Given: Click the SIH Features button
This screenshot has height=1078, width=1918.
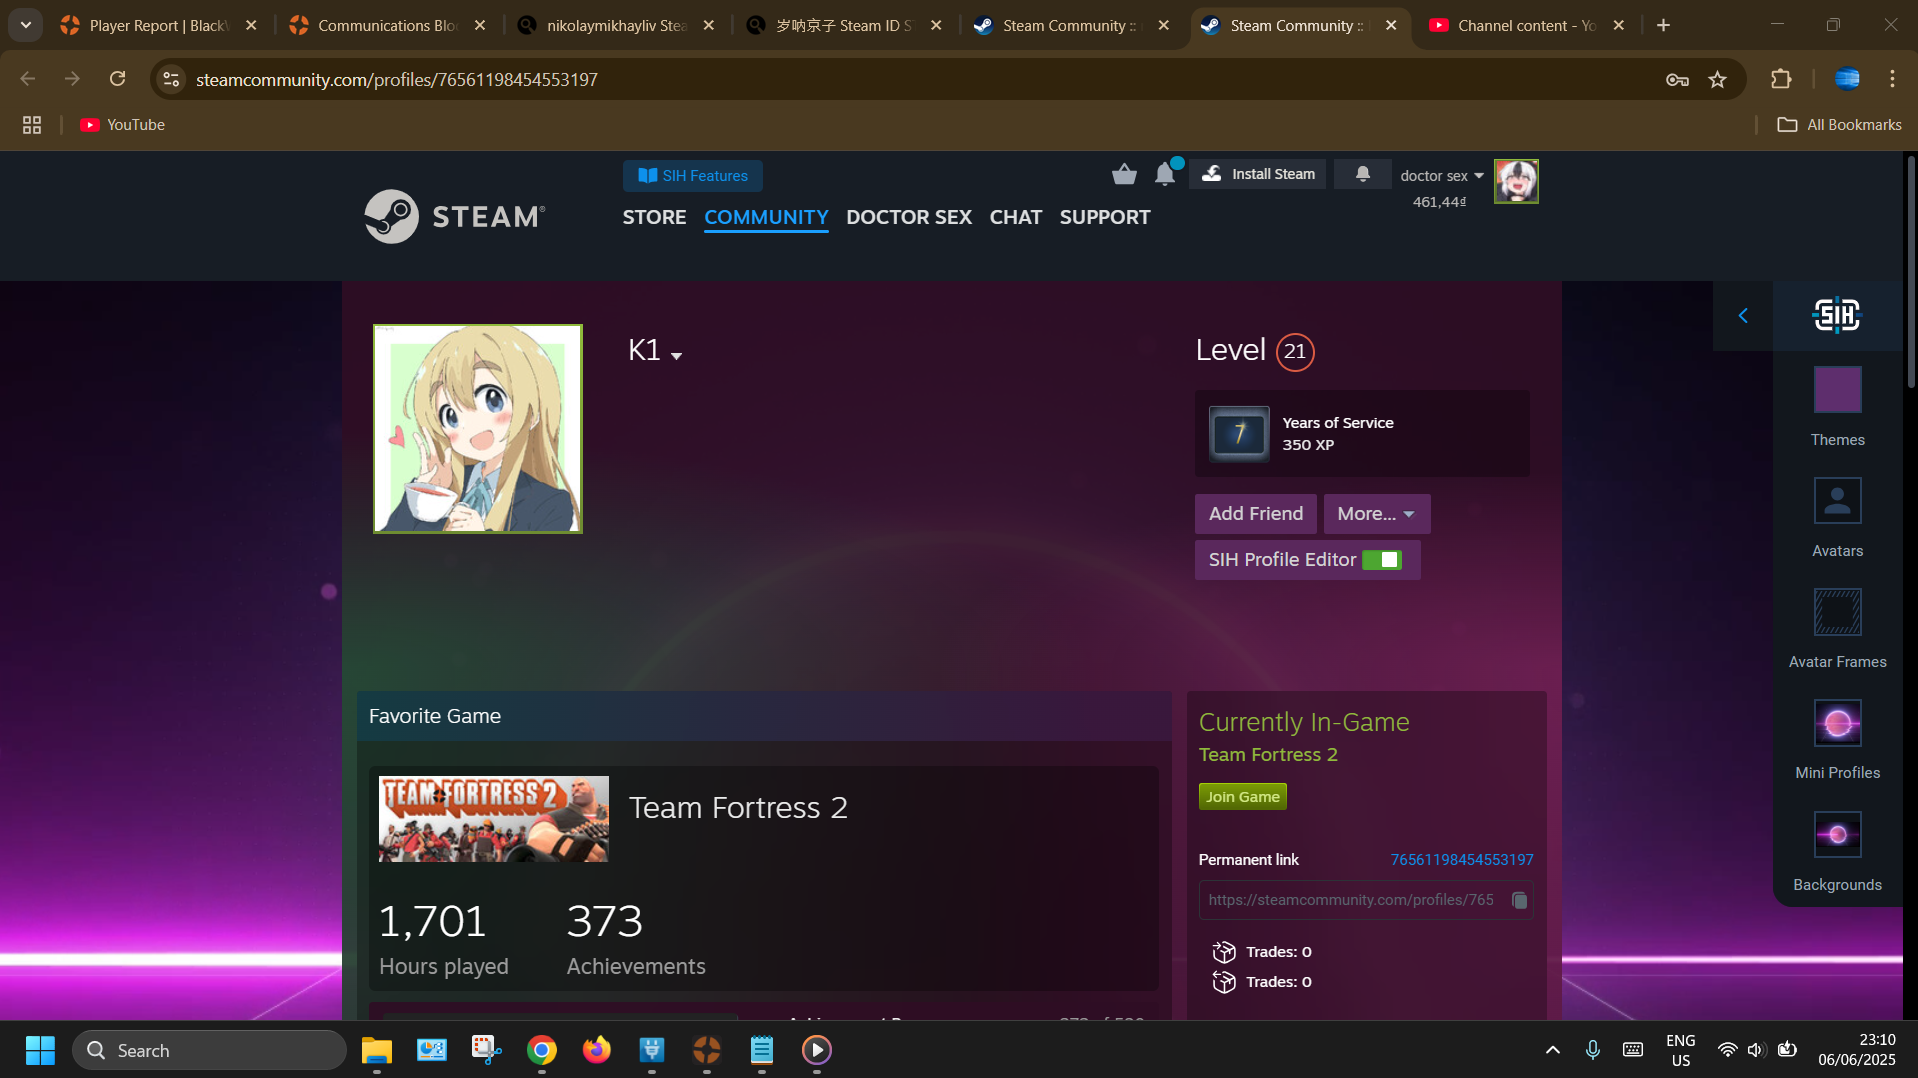Looking at the screenshot, I should (693, 176).
